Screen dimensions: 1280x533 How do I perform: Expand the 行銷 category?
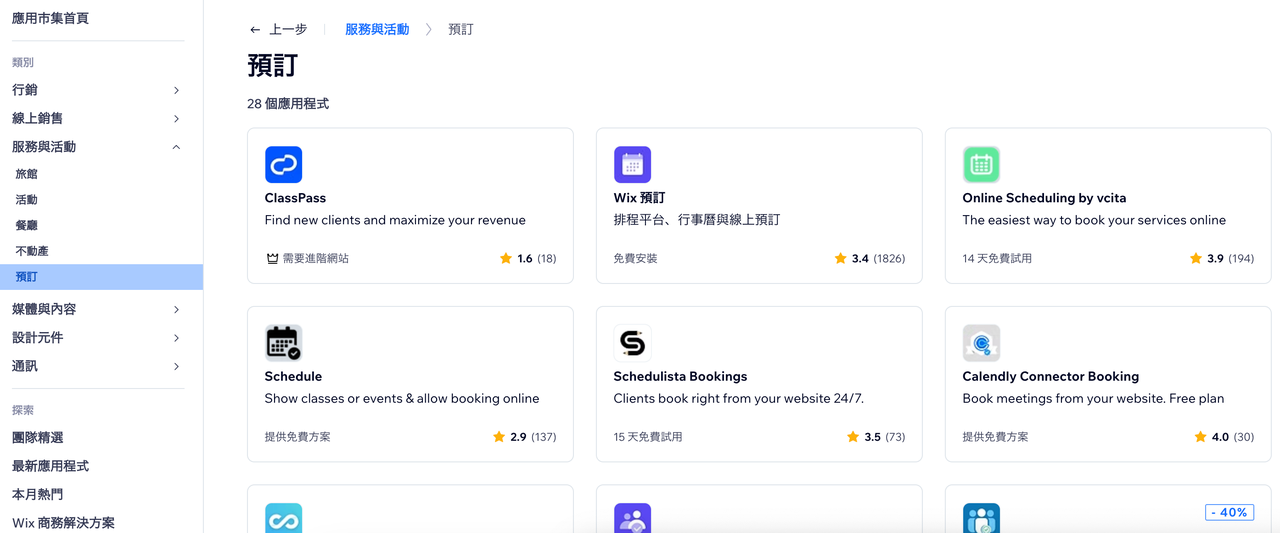(x=176, y=90)
